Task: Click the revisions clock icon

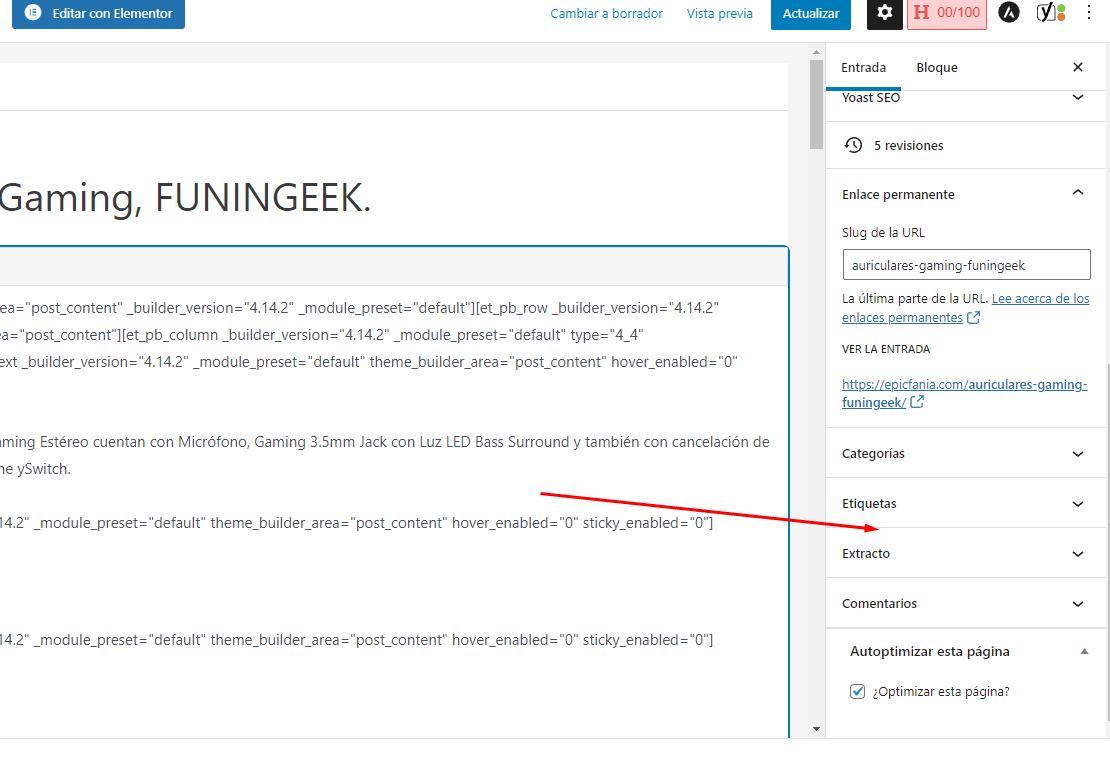Action: (854, 145)
